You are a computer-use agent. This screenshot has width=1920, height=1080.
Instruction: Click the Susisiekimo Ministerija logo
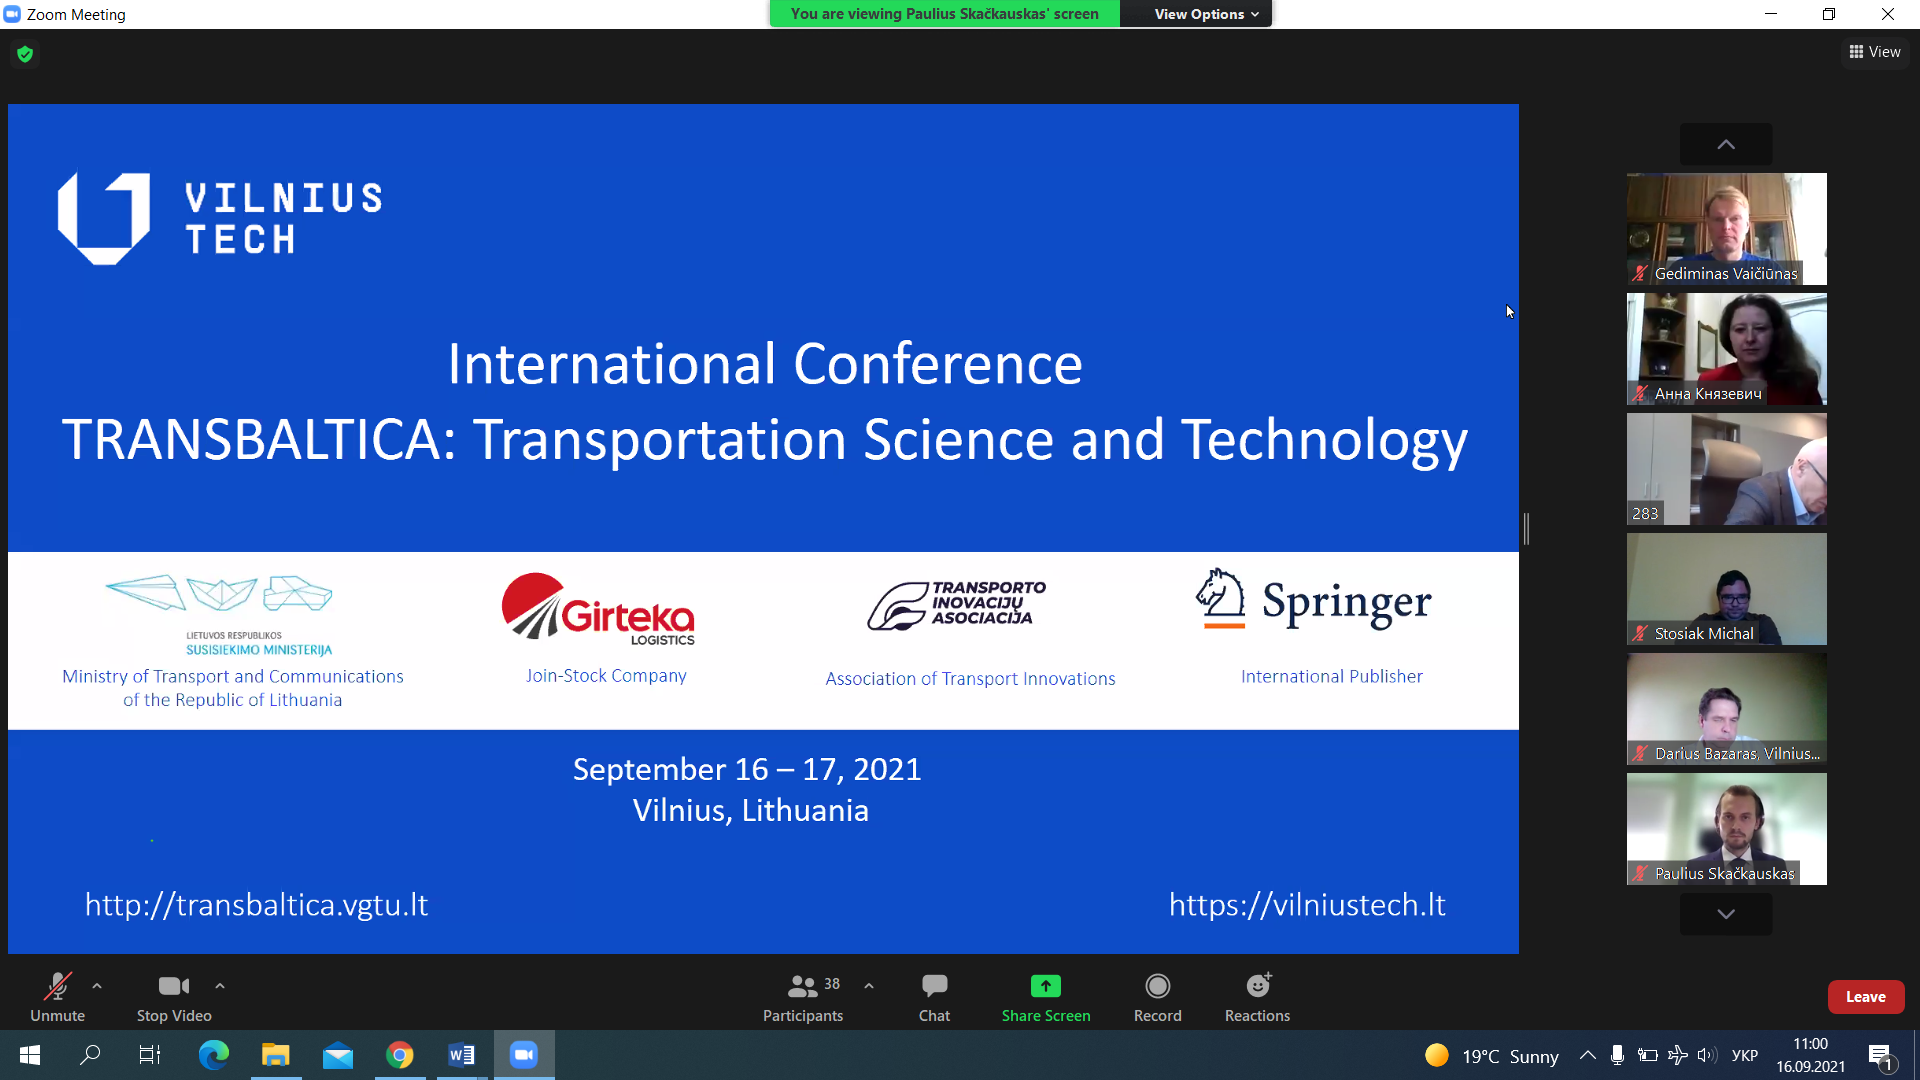point(219,615)
